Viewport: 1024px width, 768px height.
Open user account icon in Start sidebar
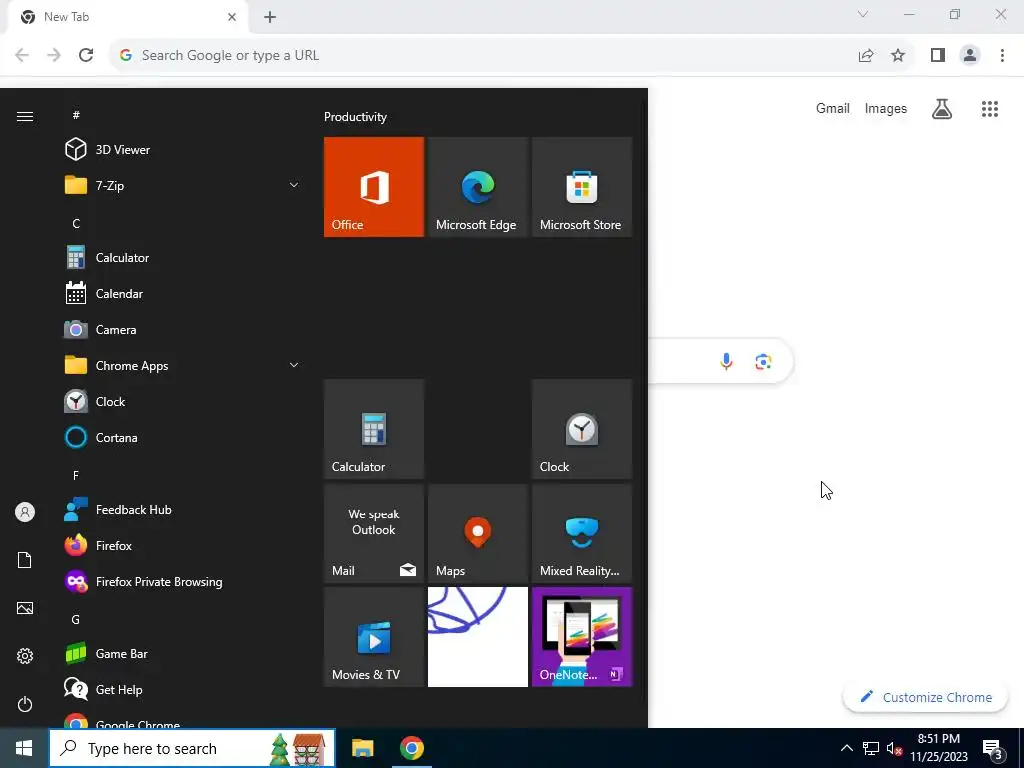(25, 512)
